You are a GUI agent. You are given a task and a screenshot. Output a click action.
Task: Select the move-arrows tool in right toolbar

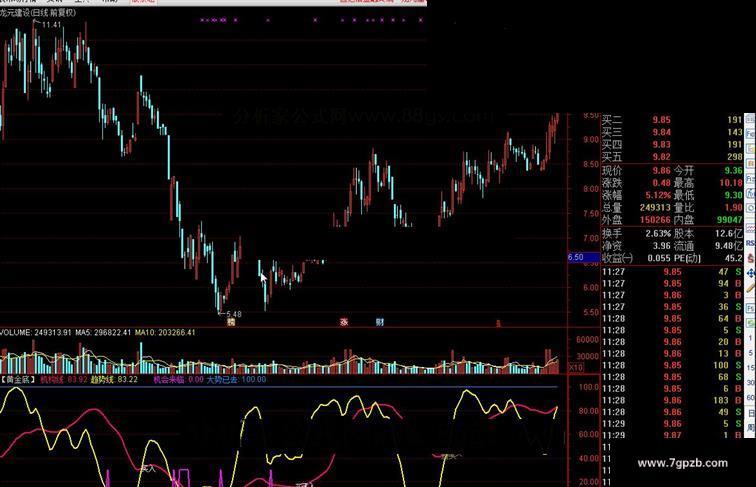point(751,273)
